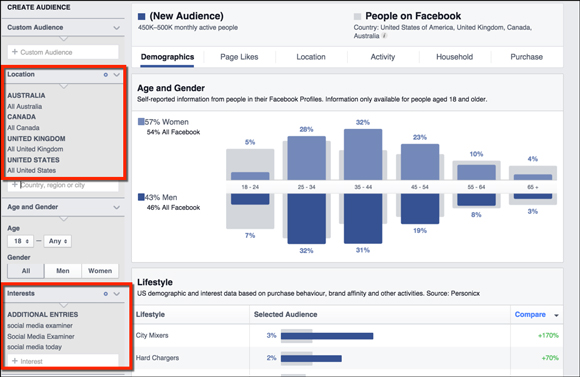Select the All gender button
Screen dimensions: 580x377
click(x=26, y=271)
